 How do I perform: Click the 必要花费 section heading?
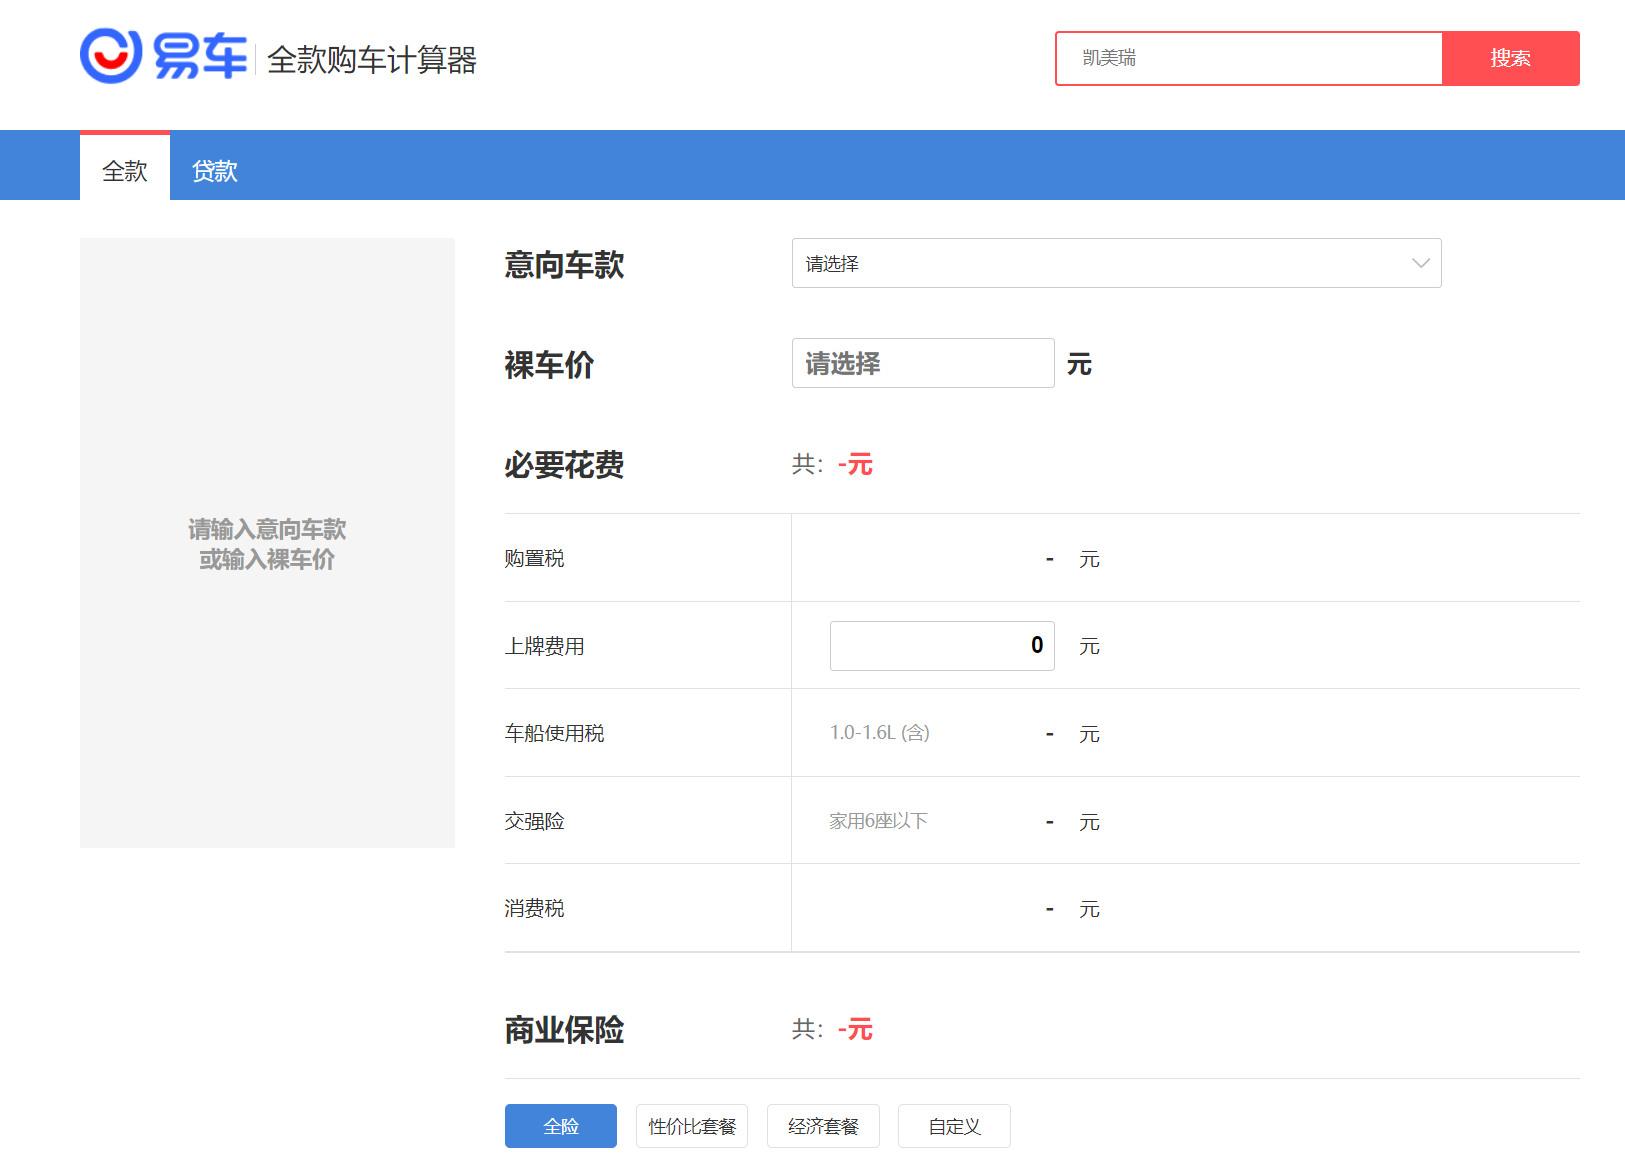(x=564, y=465)
